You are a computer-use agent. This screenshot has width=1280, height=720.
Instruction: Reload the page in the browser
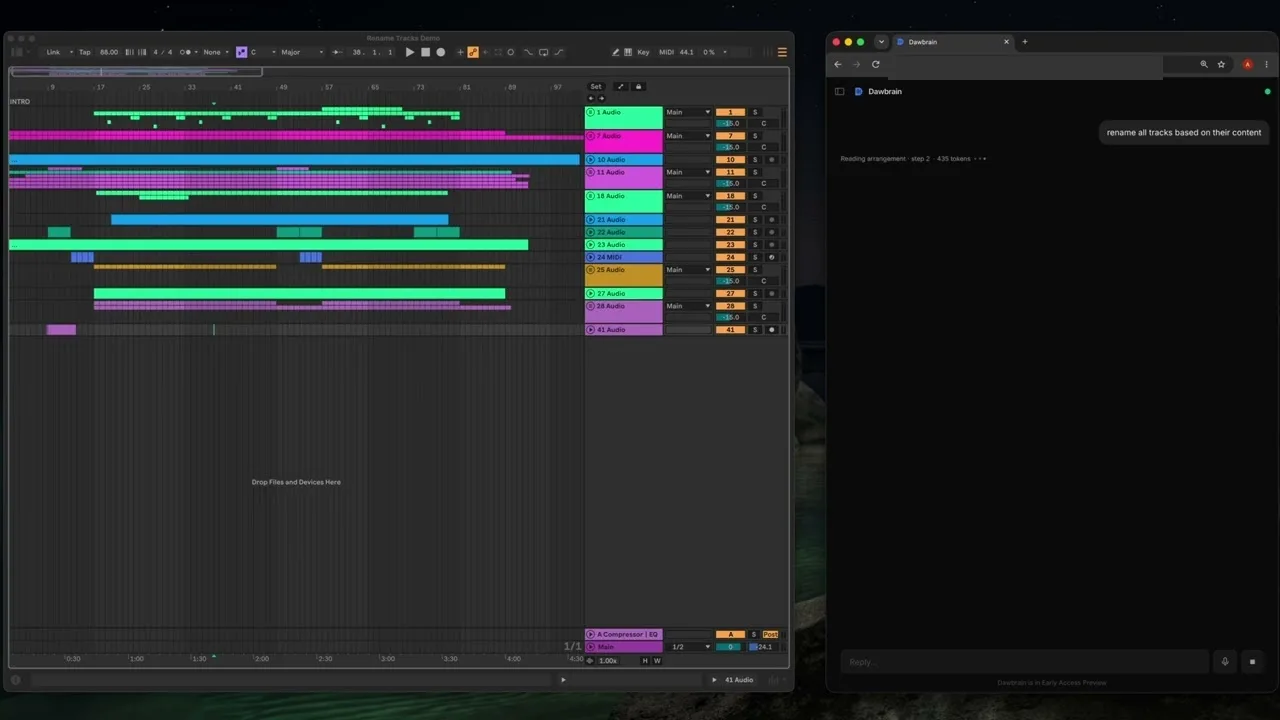pyautogui.click(x=875, y=64)
